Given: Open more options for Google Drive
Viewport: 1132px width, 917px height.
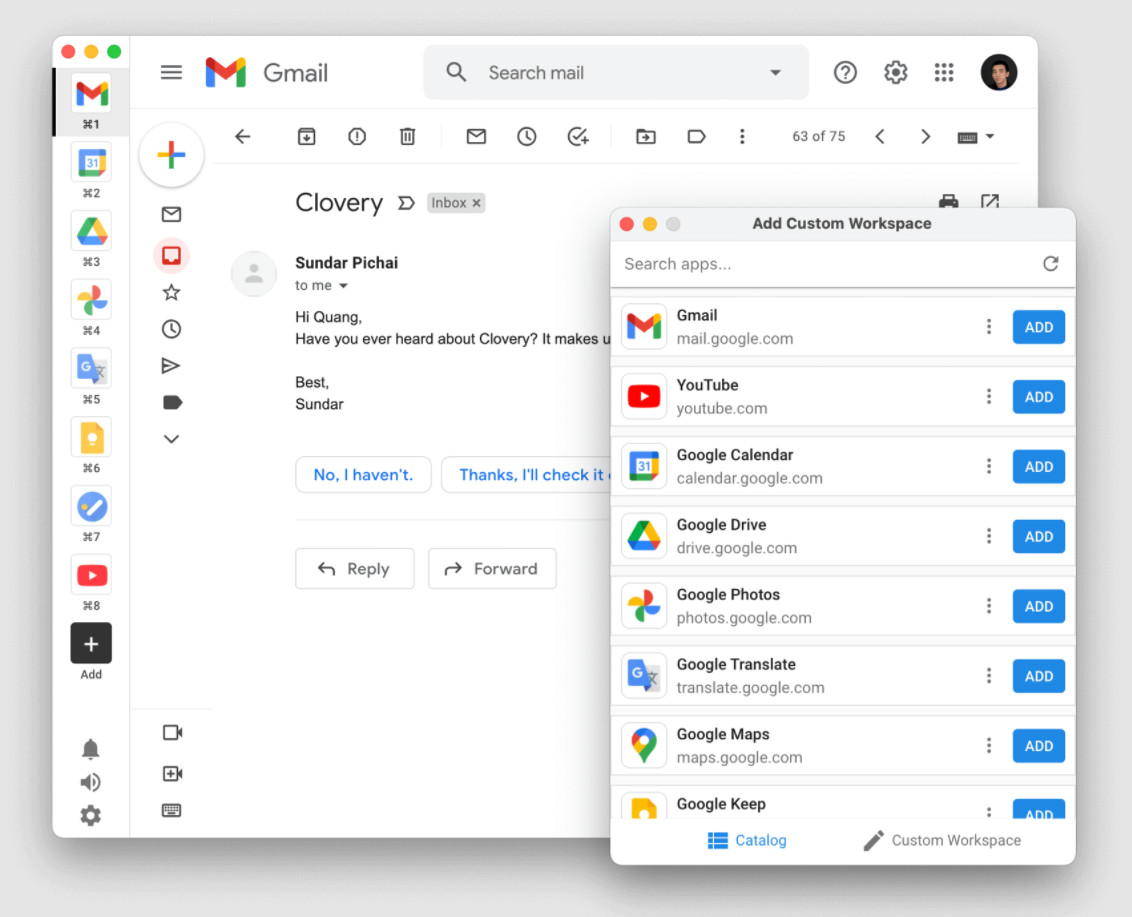Looking at the screenshot, I should [x=988, y=536].
